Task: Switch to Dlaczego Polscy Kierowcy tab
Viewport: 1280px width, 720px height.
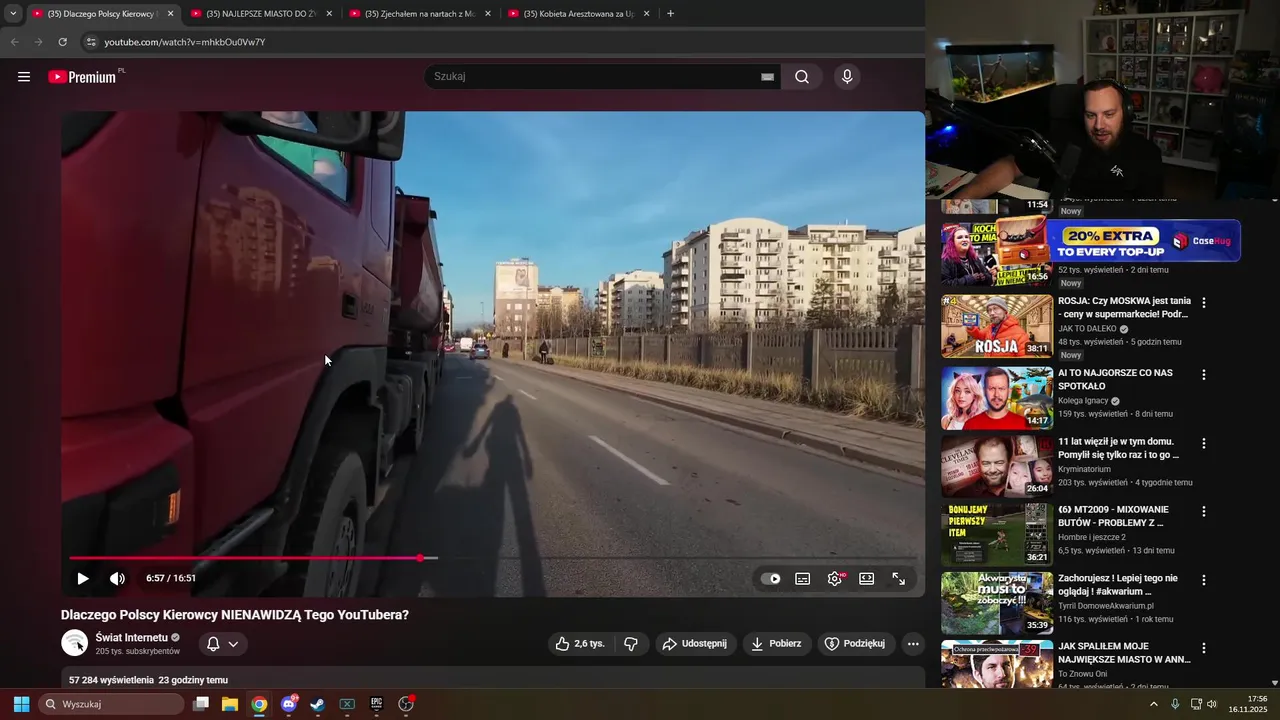Action: 102,14
